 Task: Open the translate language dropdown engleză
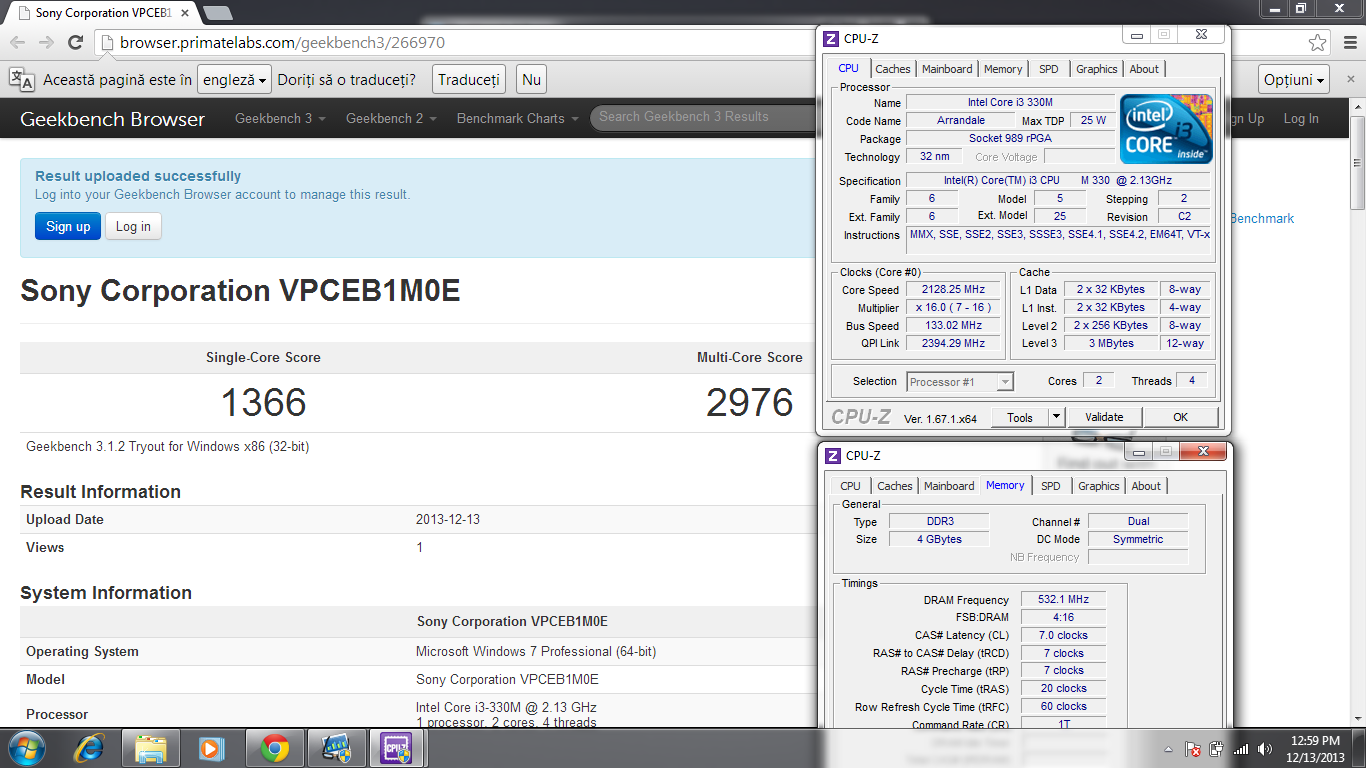tap(235, 80)
